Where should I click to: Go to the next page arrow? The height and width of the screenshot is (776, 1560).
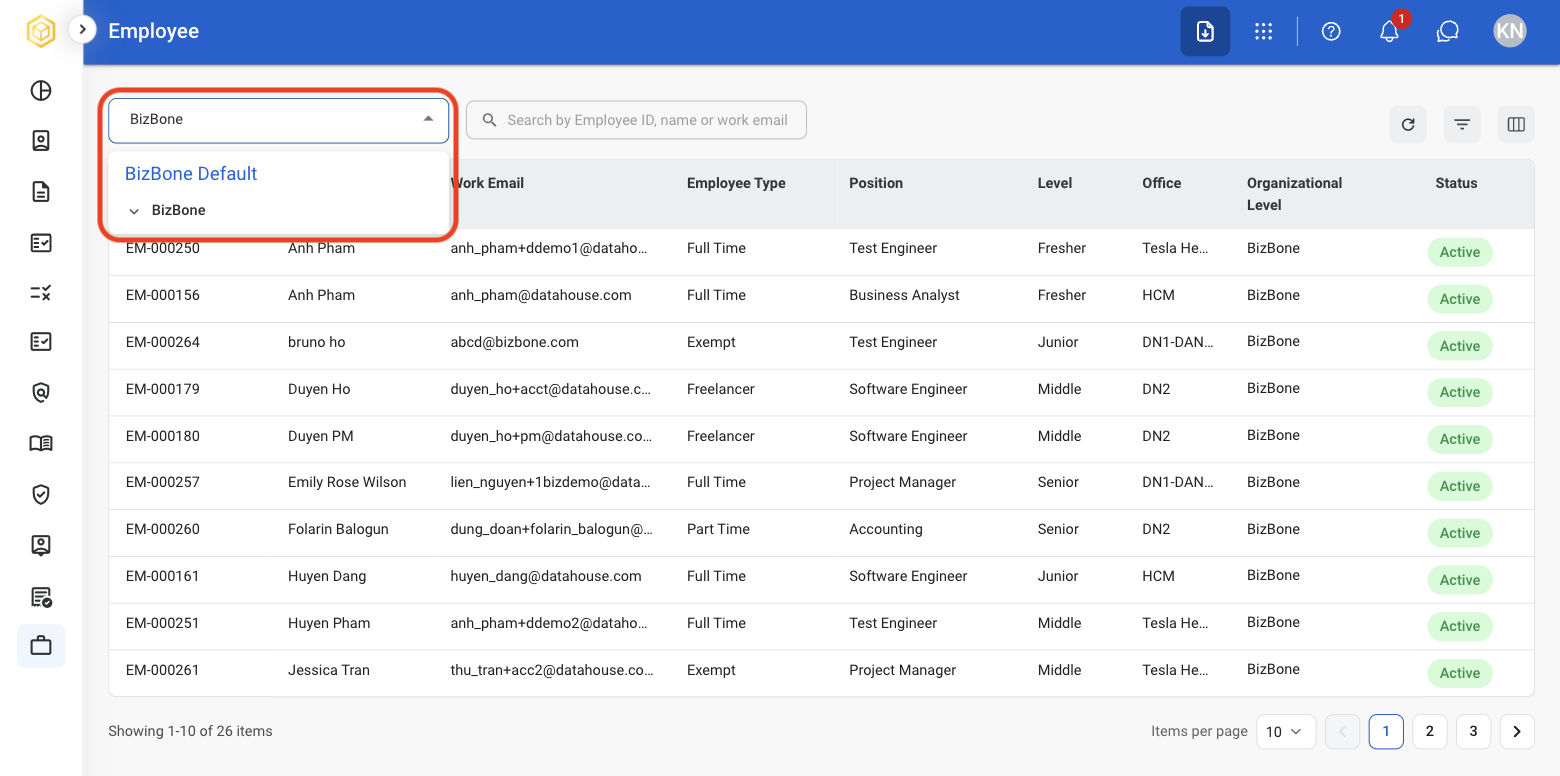(x=1517, y=732)
